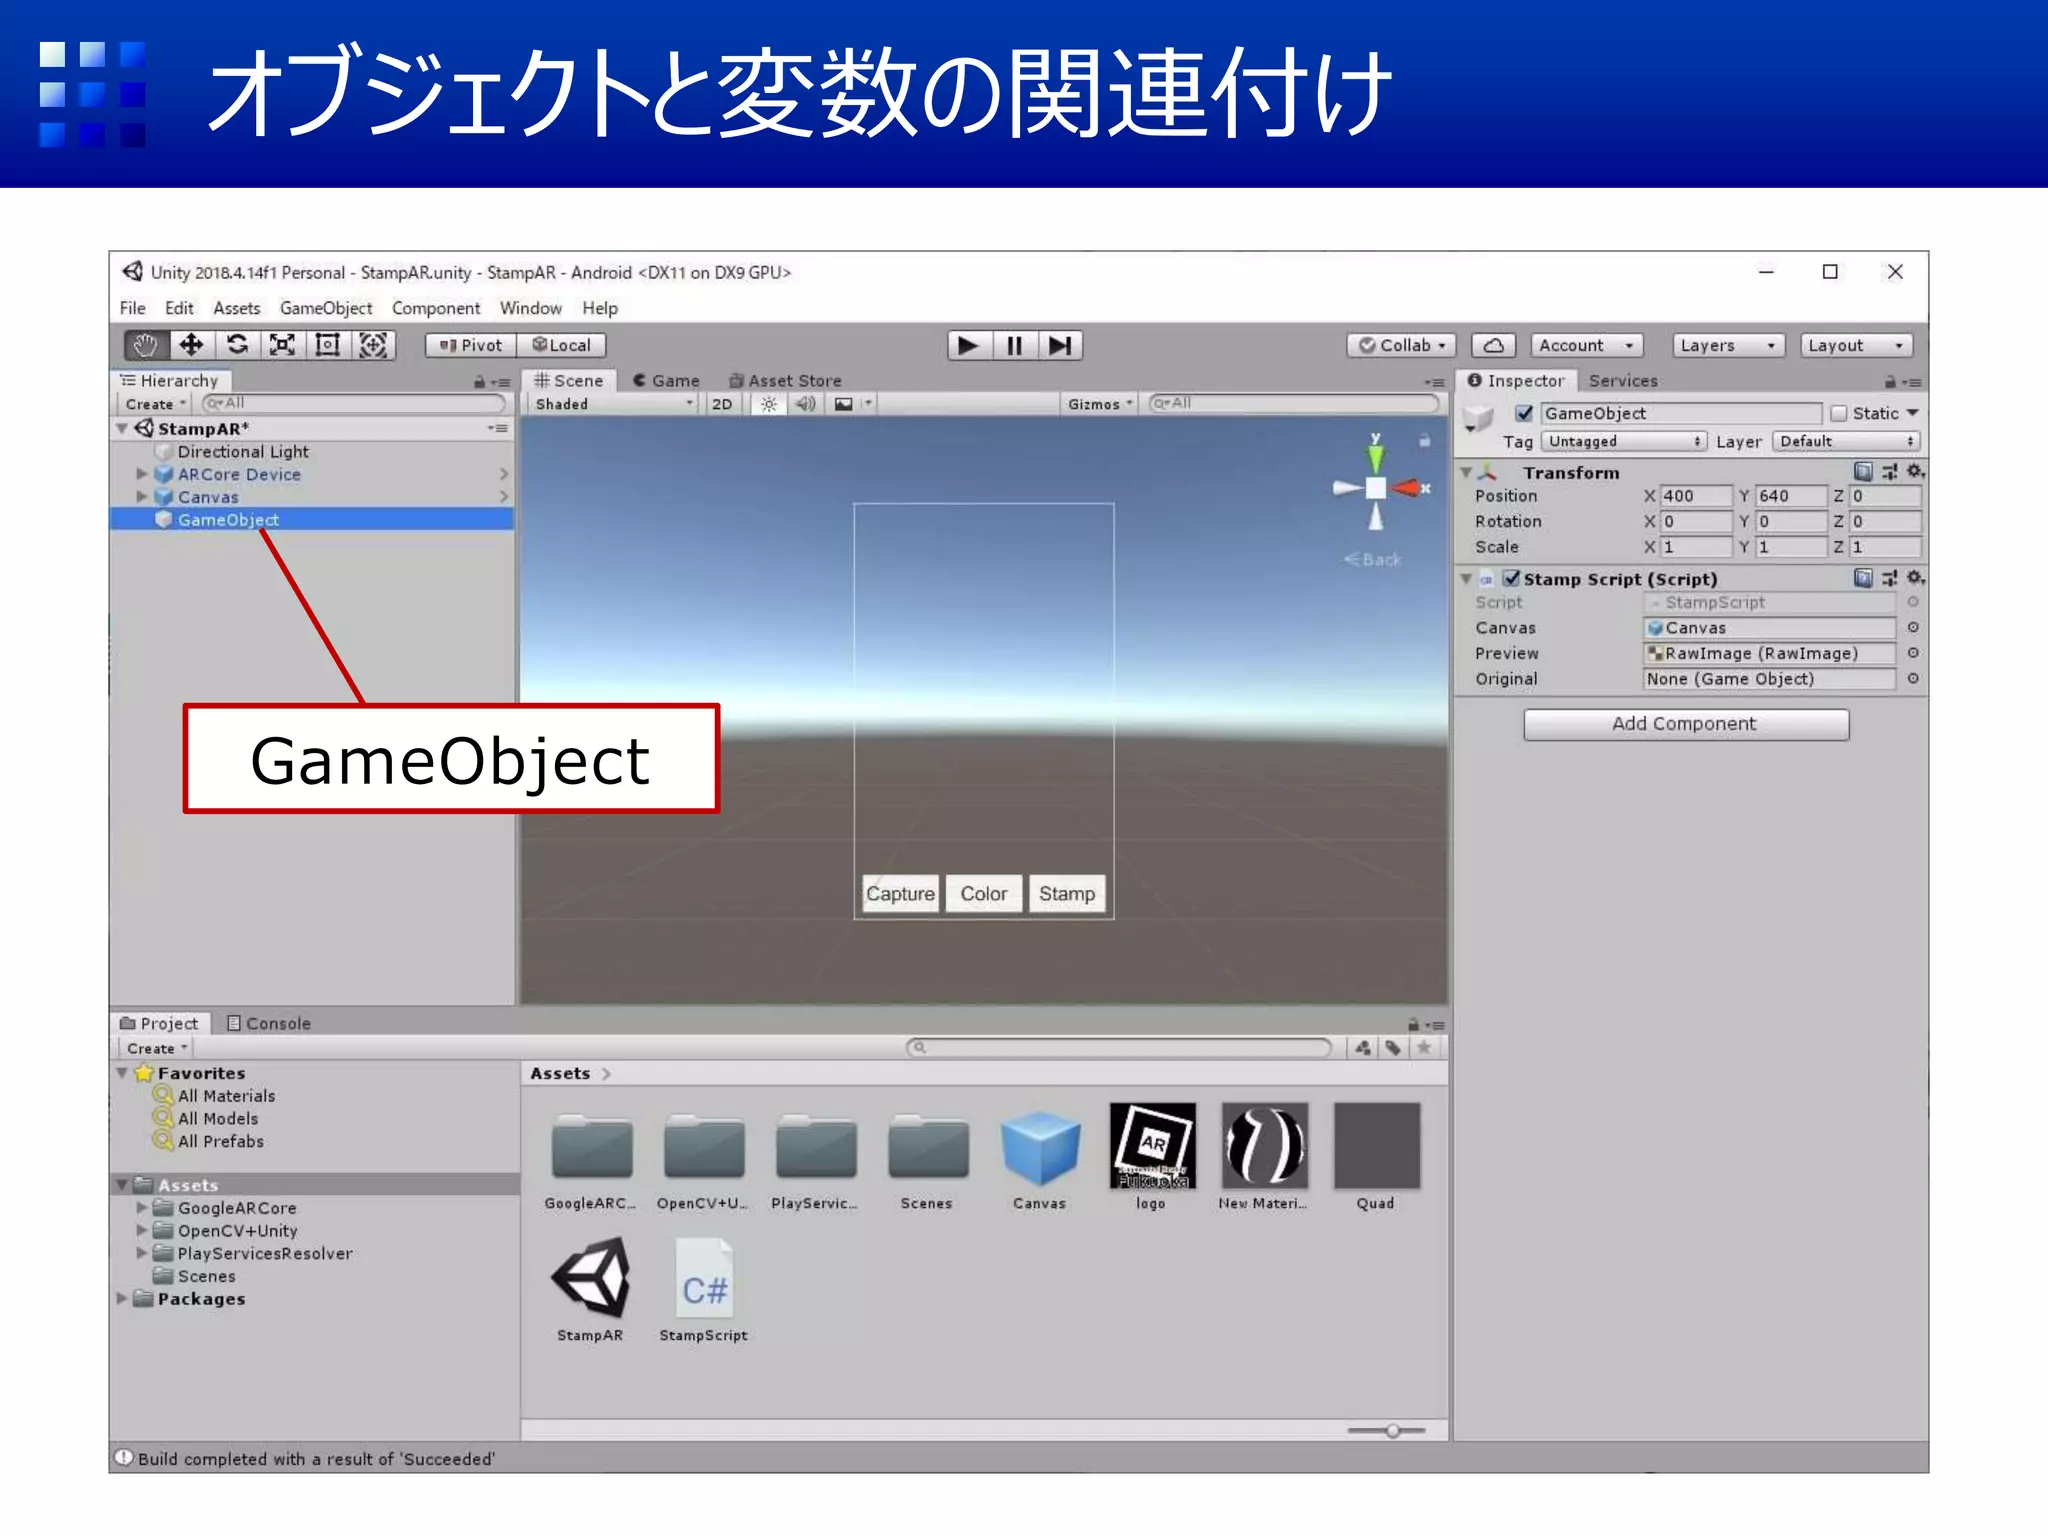Screen dimensions: 2048x1536
Task: Select the Hand tool
Action: (x=146, y=345)
